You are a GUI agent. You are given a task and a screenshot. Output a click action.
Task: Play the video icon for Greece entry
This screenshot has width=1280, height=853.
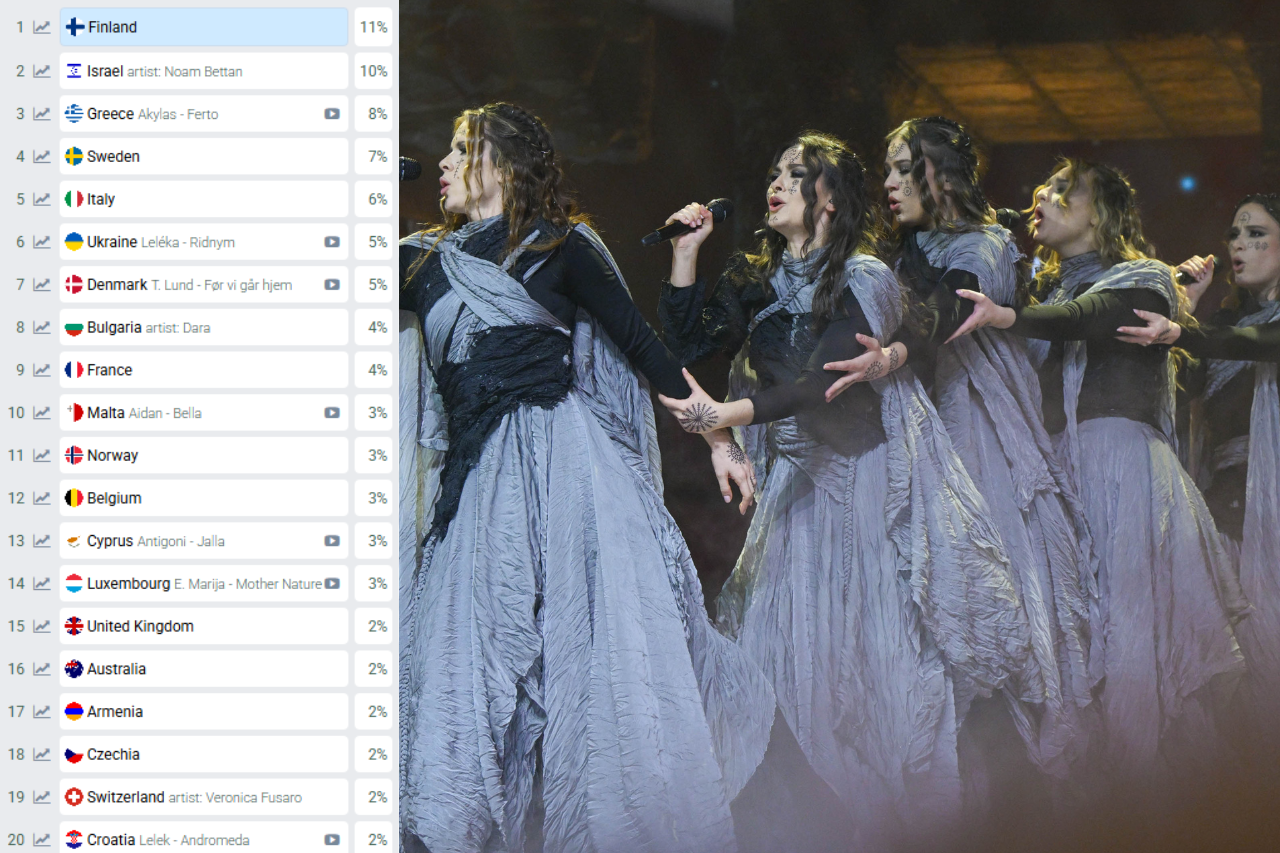(x=332, y=114)
